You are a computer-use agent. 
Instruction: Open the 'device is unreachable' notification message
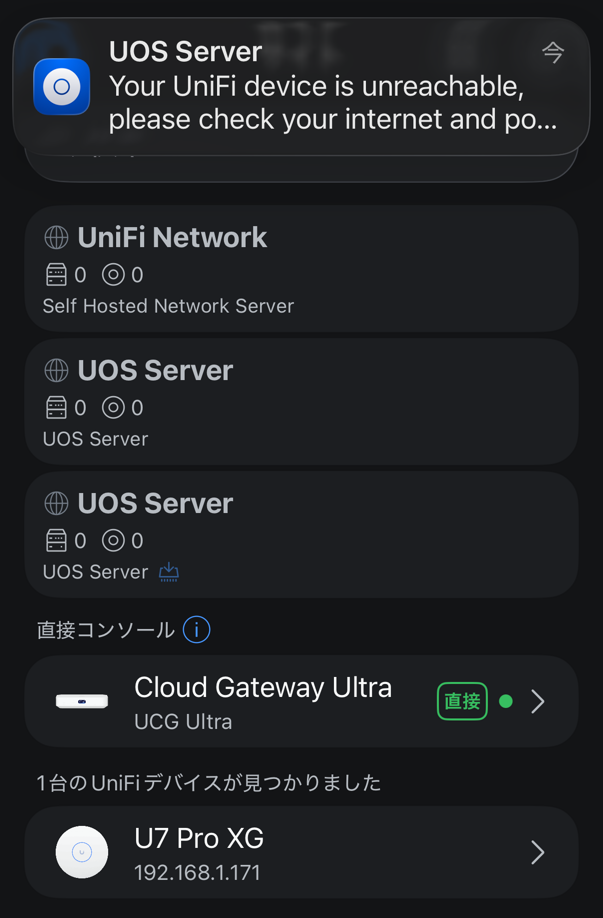coord(330,104)
